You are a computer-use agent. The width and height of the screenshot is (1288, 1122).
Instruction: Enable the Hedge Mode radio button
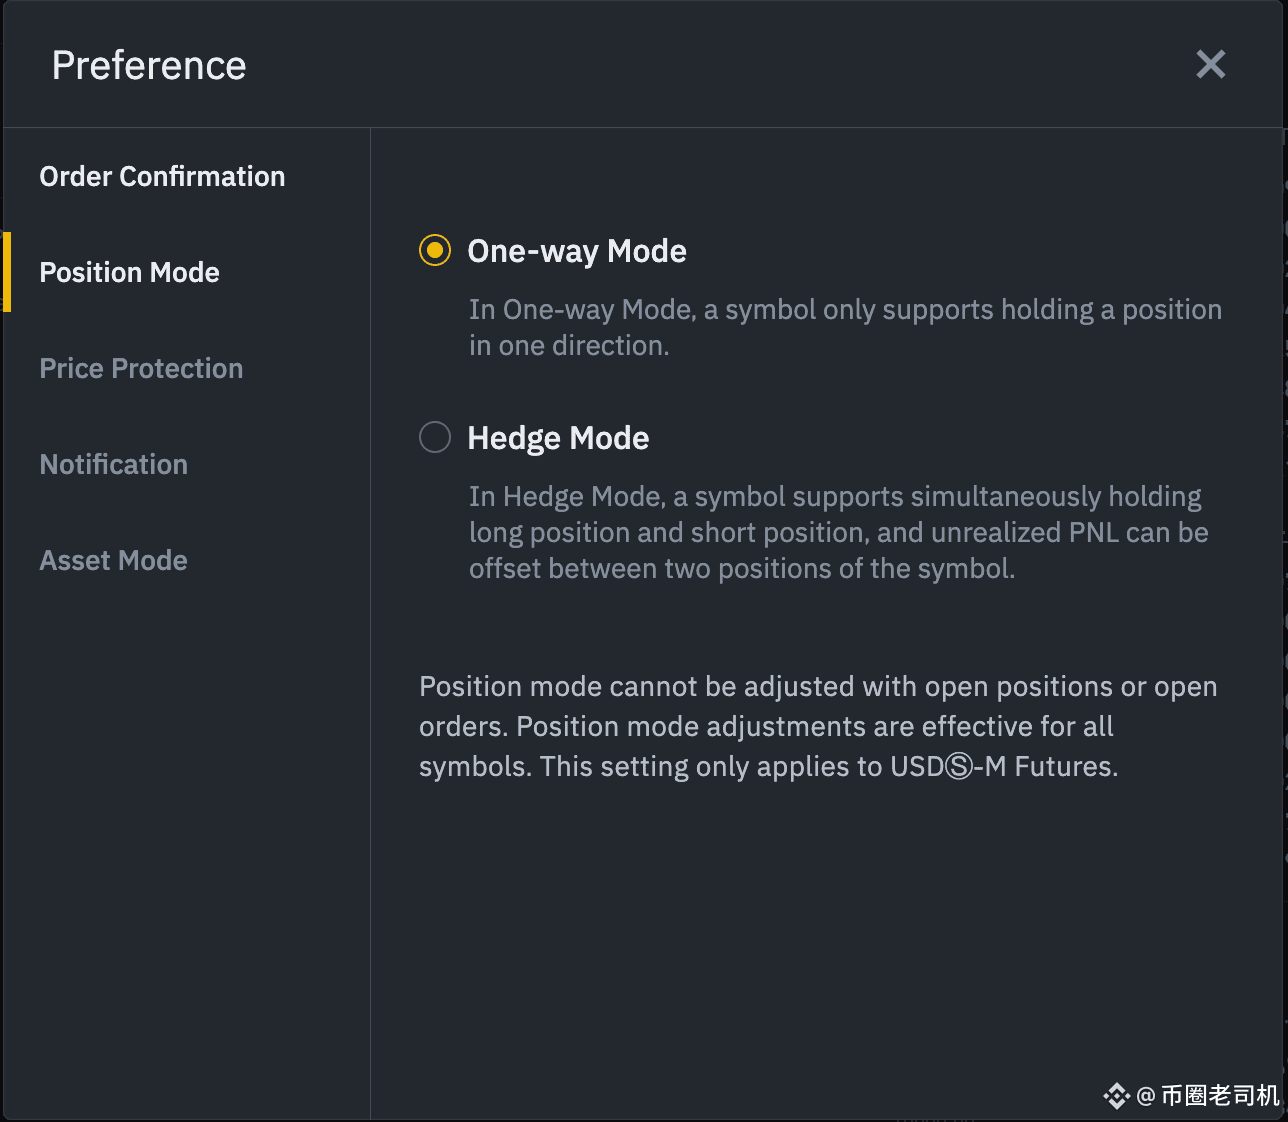(435, 437)
